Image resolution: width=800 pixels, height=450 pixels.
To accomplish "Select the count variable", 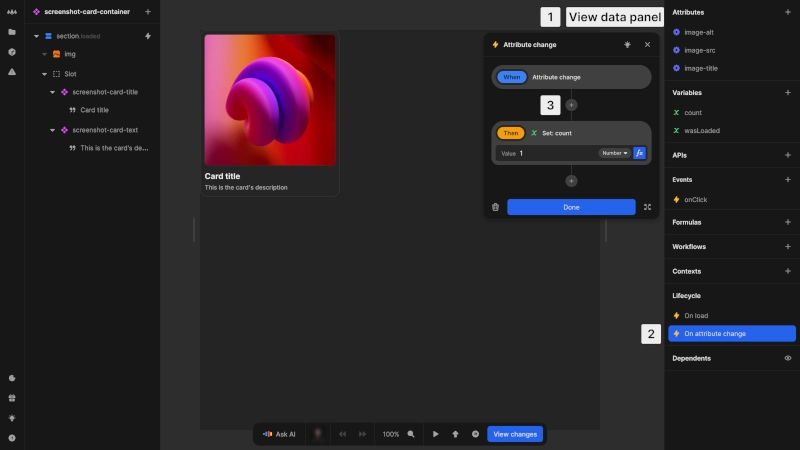I will pyautogui.click(x=732, y=113).
